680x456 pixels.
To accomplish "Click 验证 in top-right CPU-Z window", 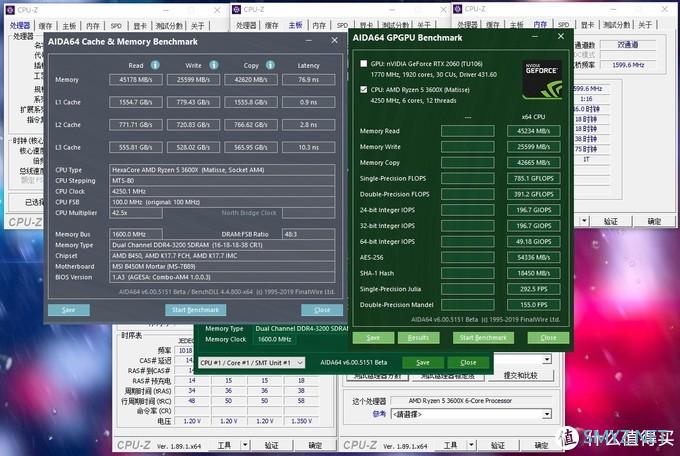I will click(611, 221).
